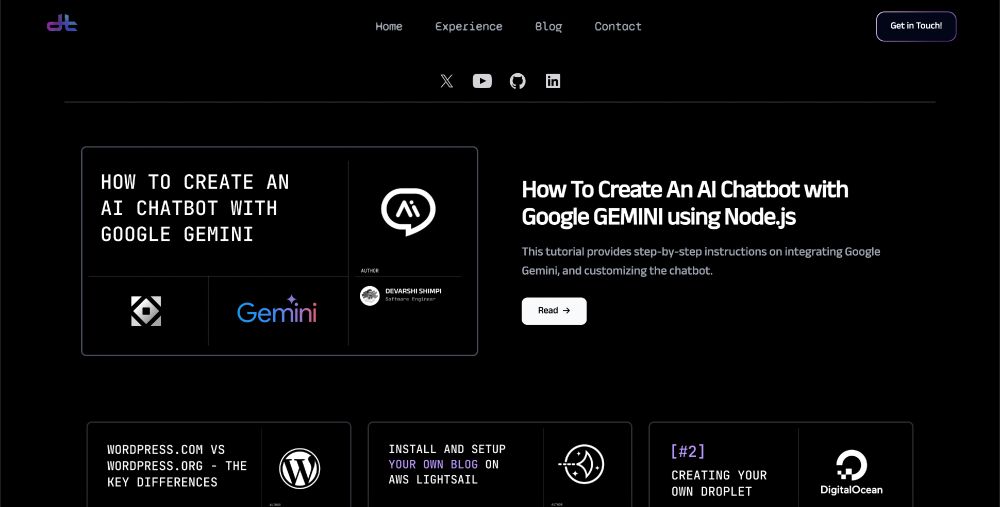The height and width of the screenshot is (507, 1000).
Task: Click the Read button for Gemini tutorial
Action: pos(554,311)
